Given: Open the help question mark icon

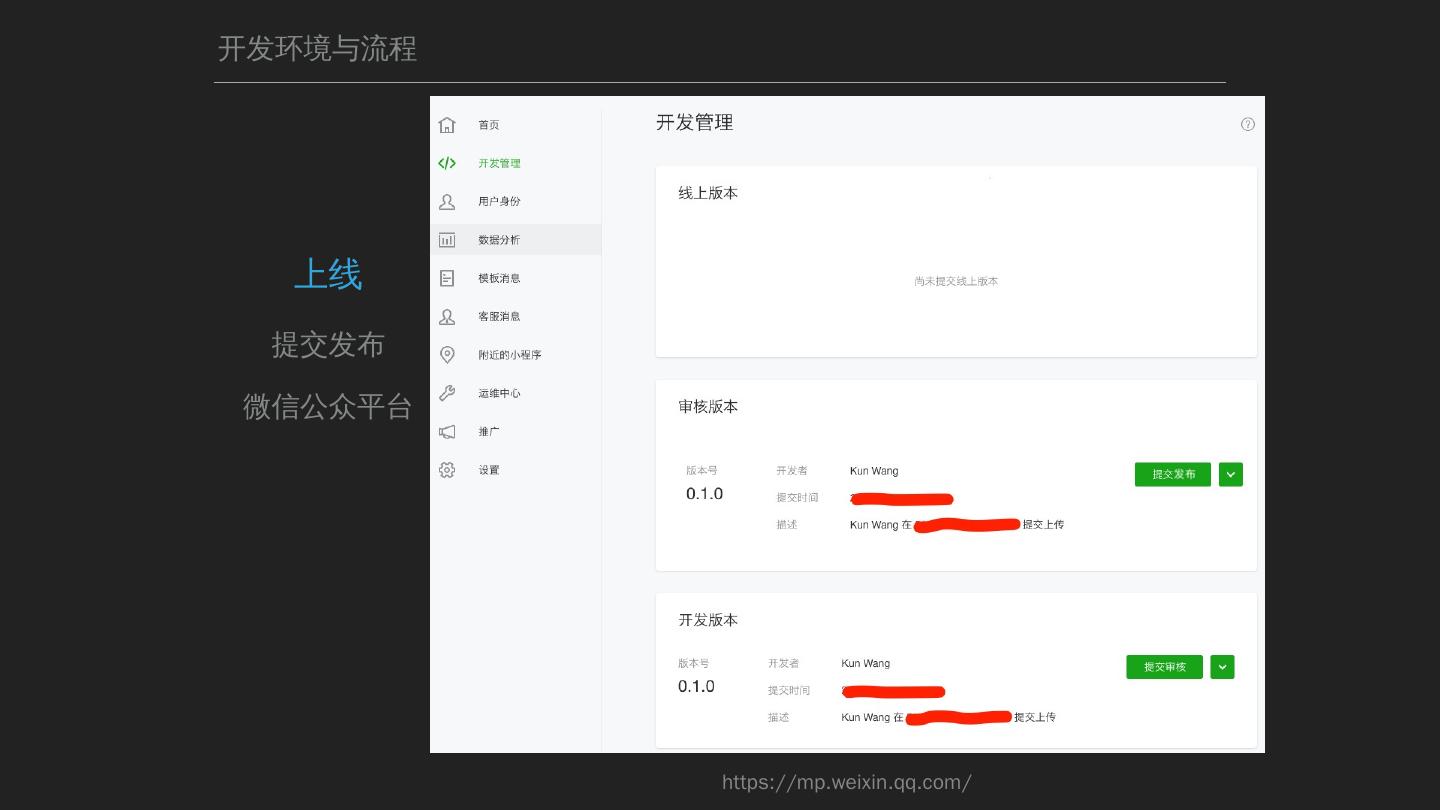Looking at the screenshot, I should pyautogui.click(x=1247, y=125).
